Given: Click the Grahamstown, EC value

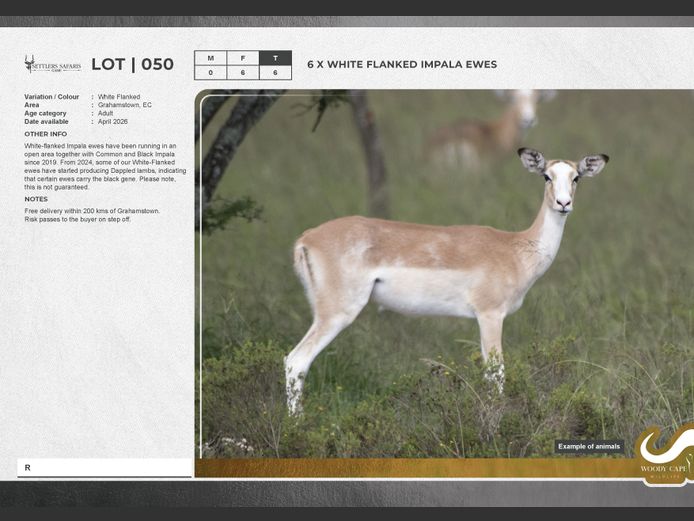Looking at the screenshot, I should tap(124, 105).
